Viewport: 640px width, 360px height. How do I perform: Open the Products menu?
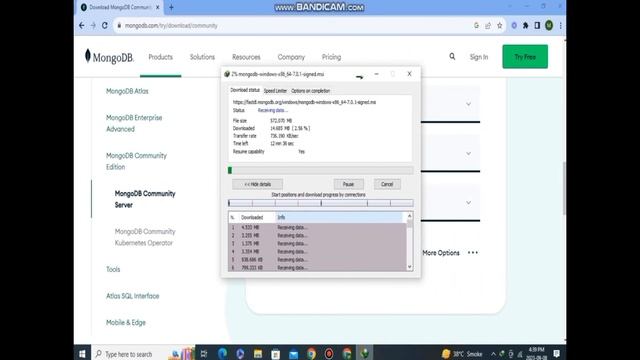click(x=160, y=57)
